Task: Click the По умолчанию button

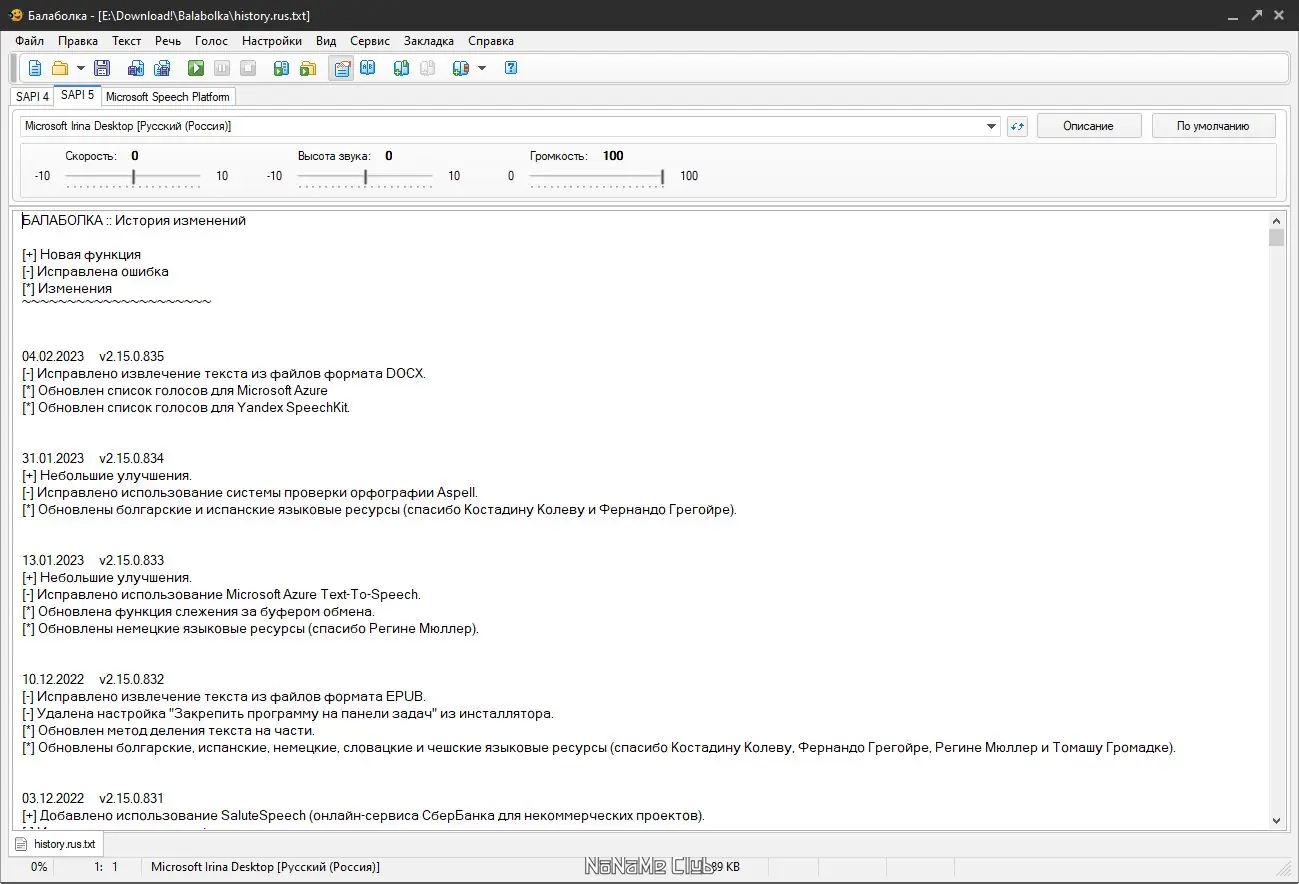Action: pyautogui.click(x=1213, y=126)
